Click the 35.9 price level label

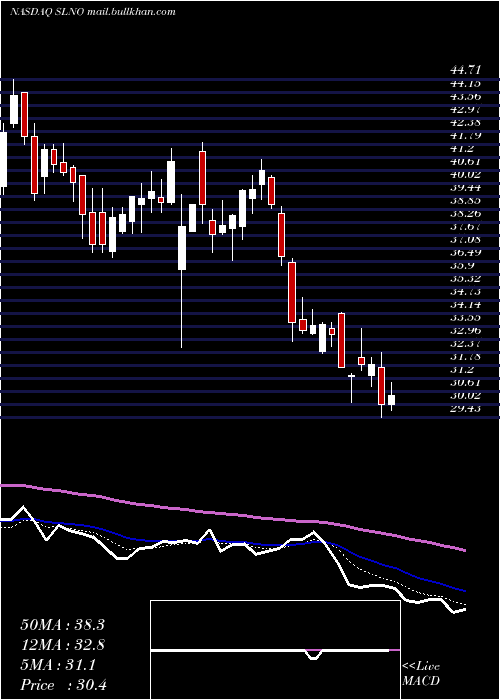pos(461,265)
